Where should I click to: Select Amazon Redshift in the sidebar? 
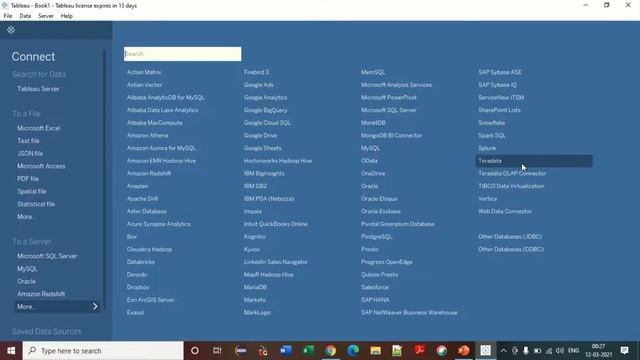click(41, 294)
